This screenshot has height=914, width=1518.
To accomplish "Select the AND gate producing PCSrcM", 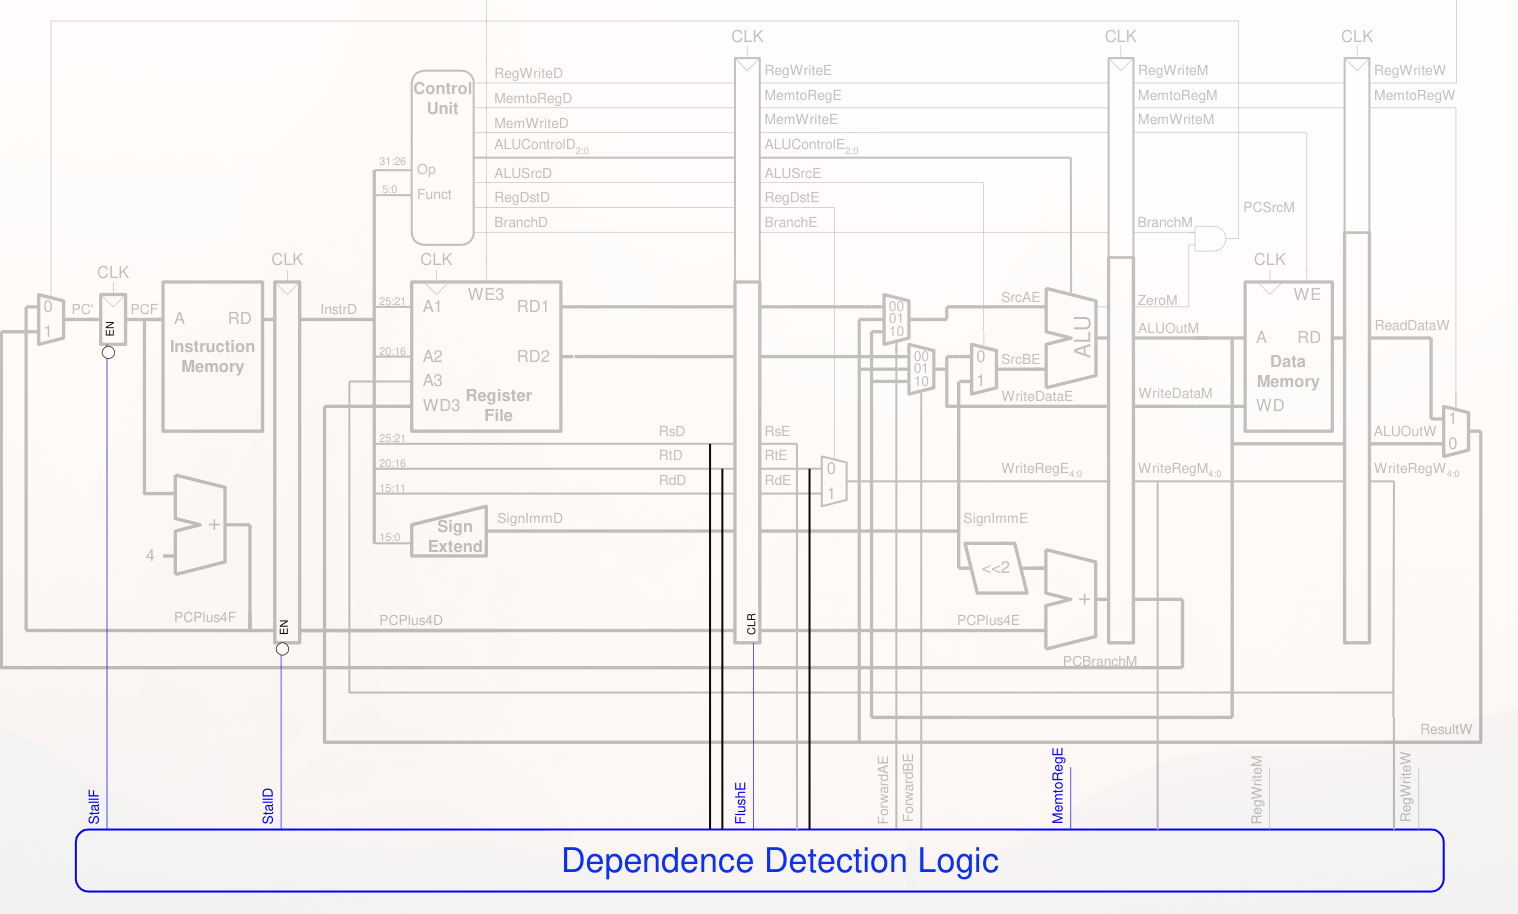I will [x=1210, y=239].
